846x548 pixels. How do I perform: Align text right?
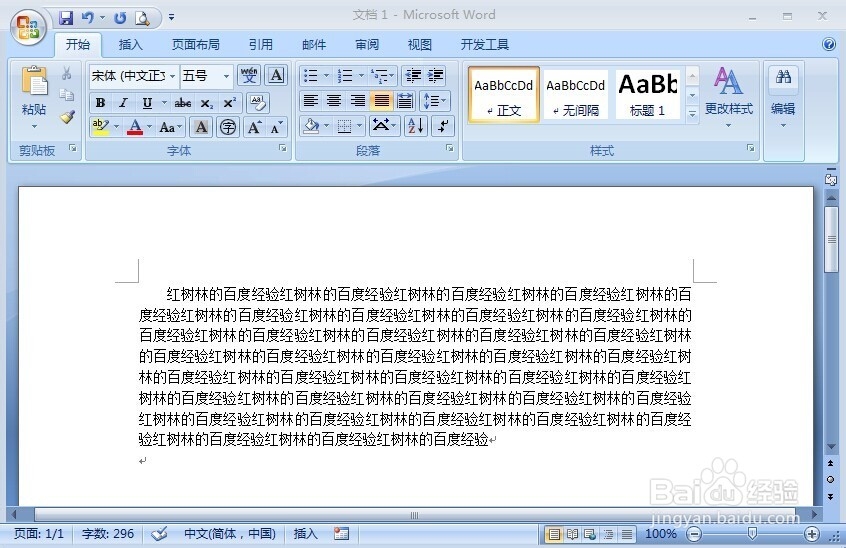point(358,101)
